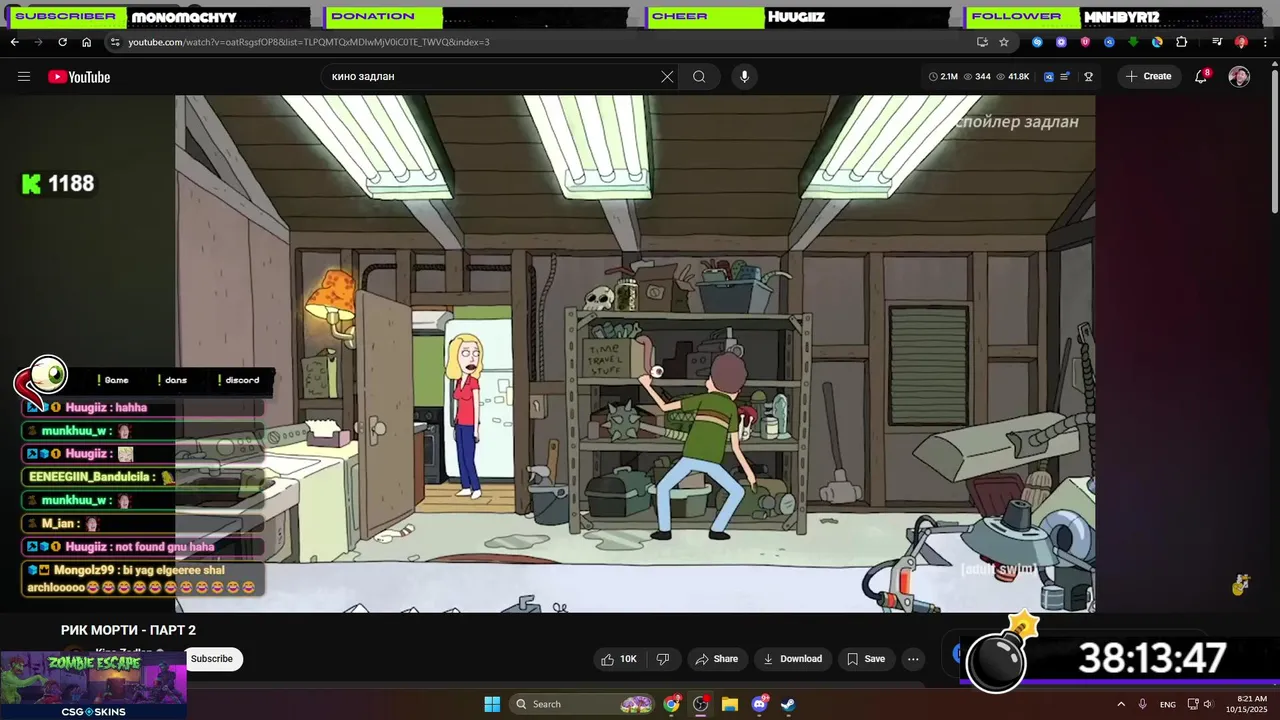The width and height of the screenshot is (1280, 720).
Task: Share the video
Action: tap(716, 659)
